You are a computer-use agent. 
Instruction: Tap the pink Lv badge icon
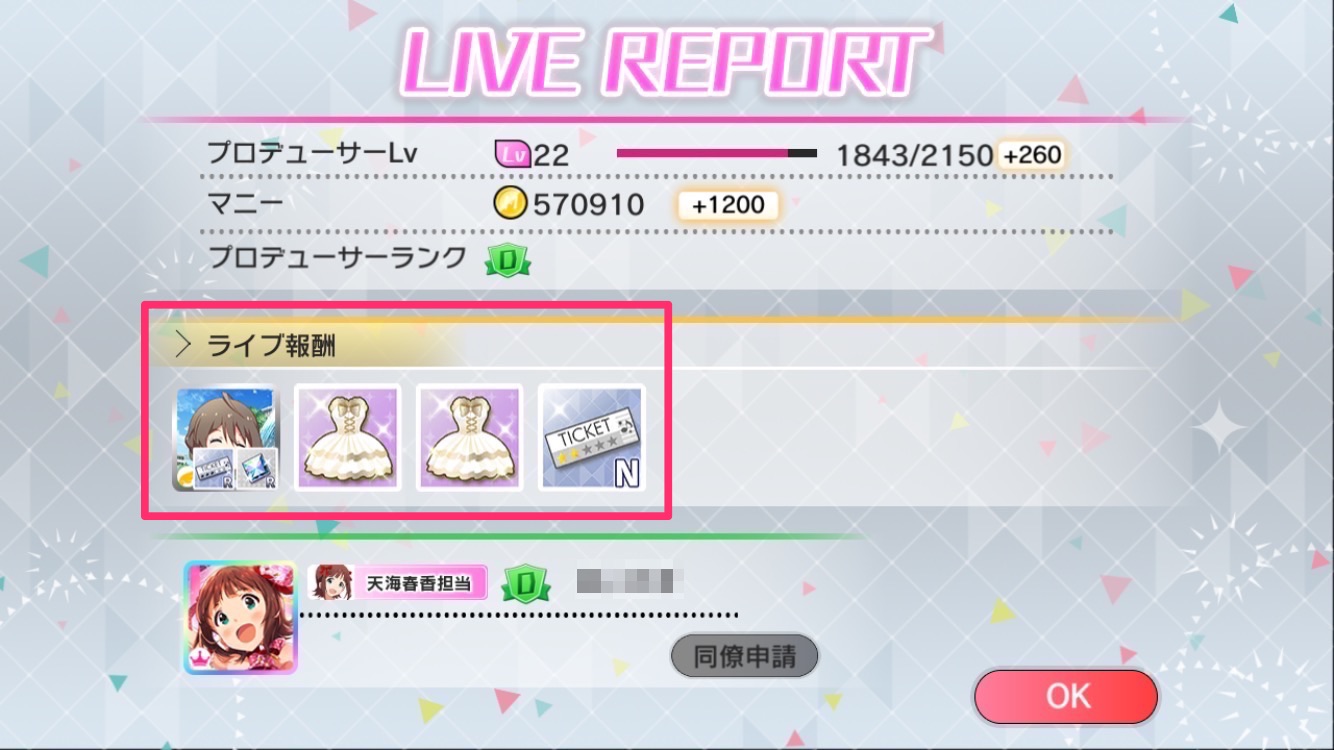click(x=511, y=154)
